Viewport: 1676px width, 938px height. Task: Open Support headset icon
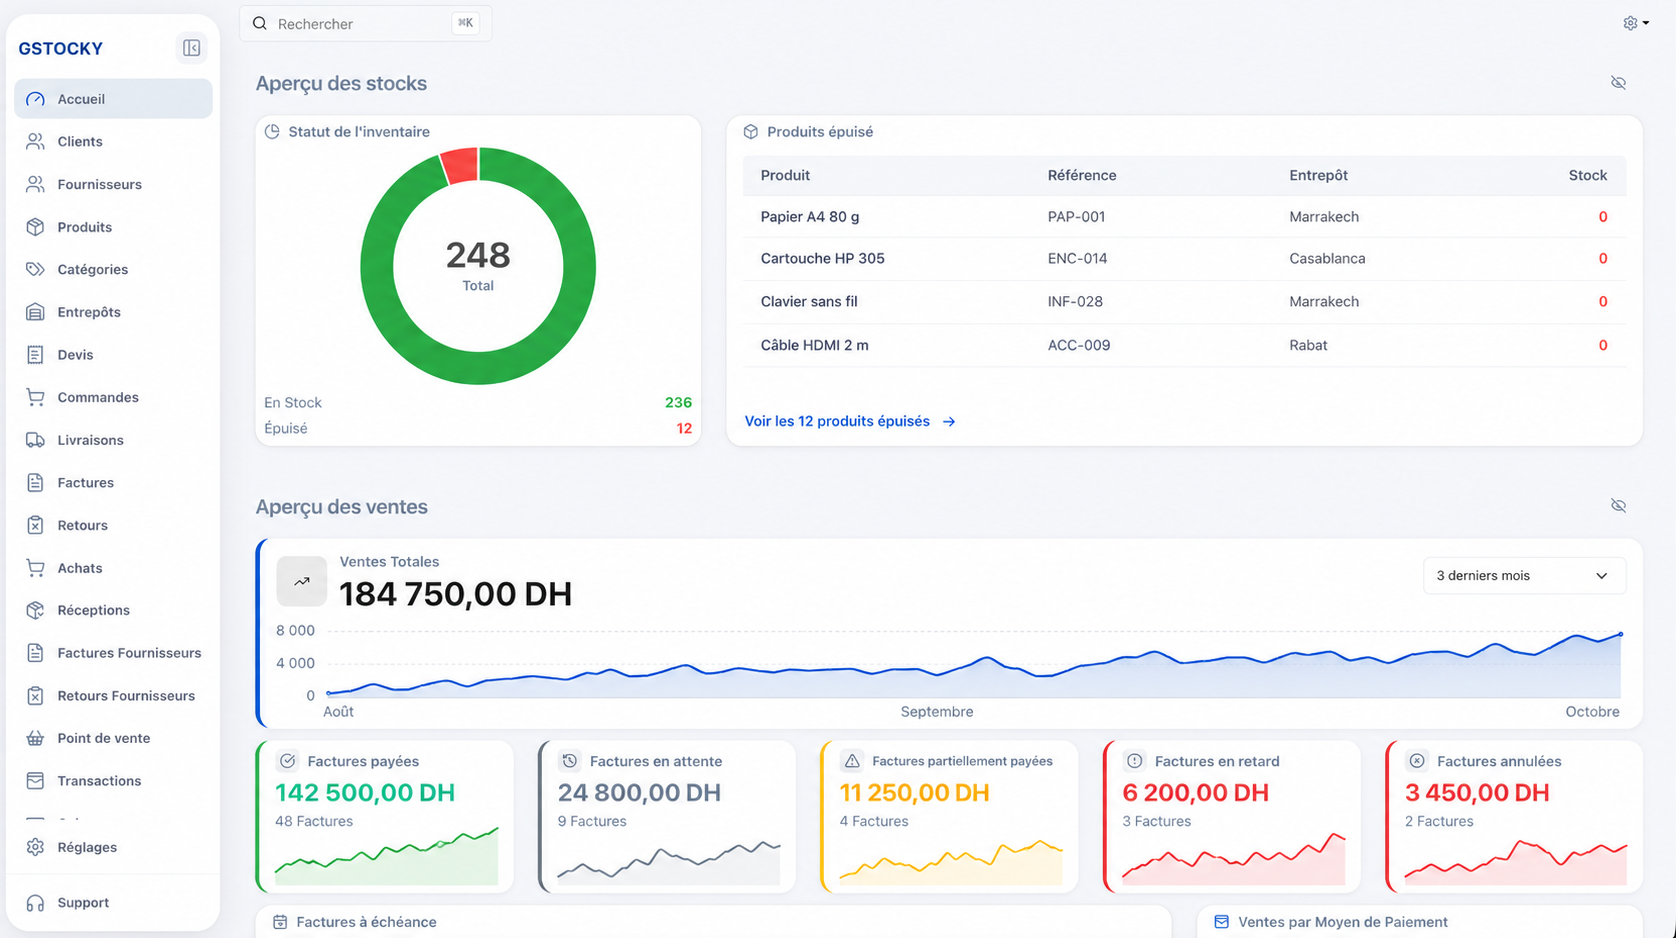click(35, 903)
